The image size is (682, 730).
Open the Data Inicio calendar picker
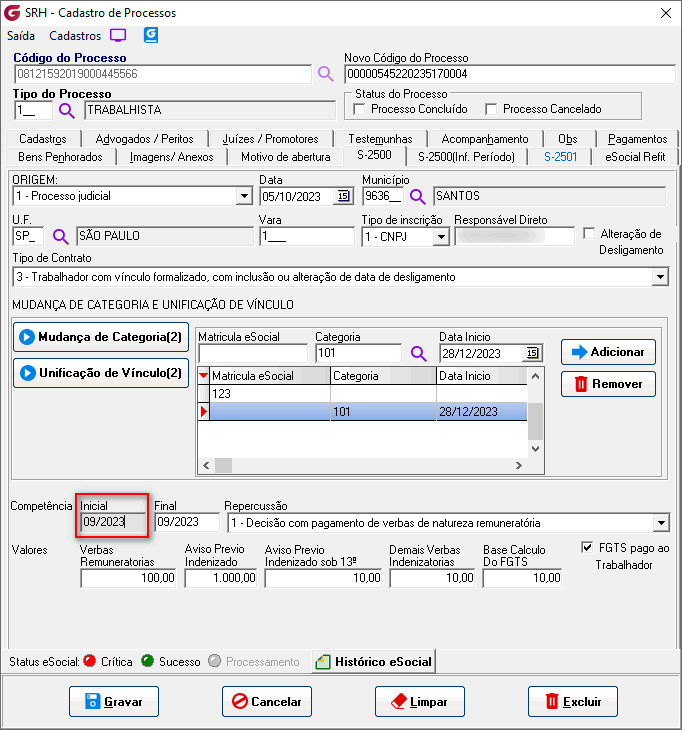click(532, 353)
